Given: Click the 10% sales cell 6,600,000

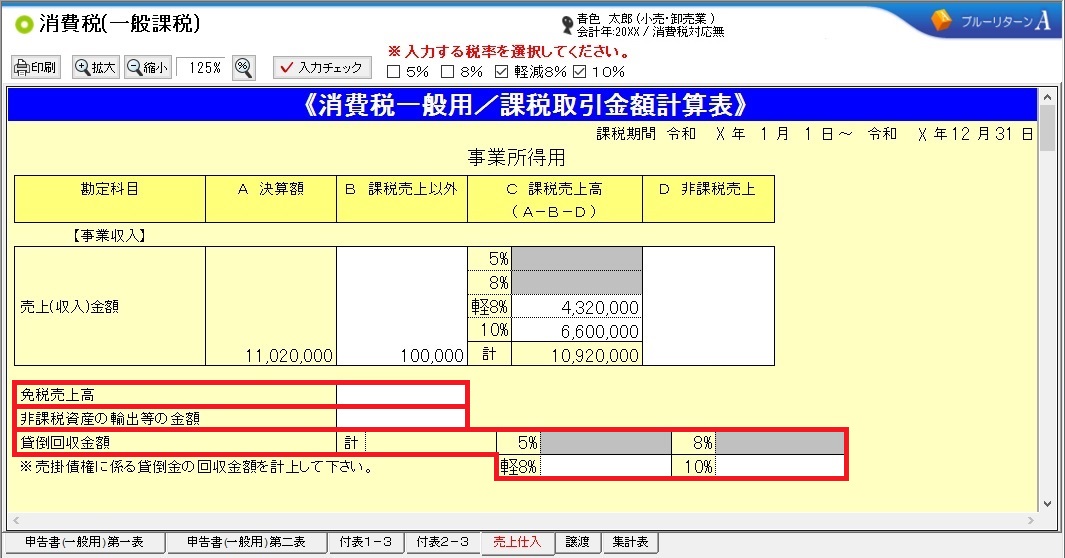Looking at the screenshot, I should 577,331.
